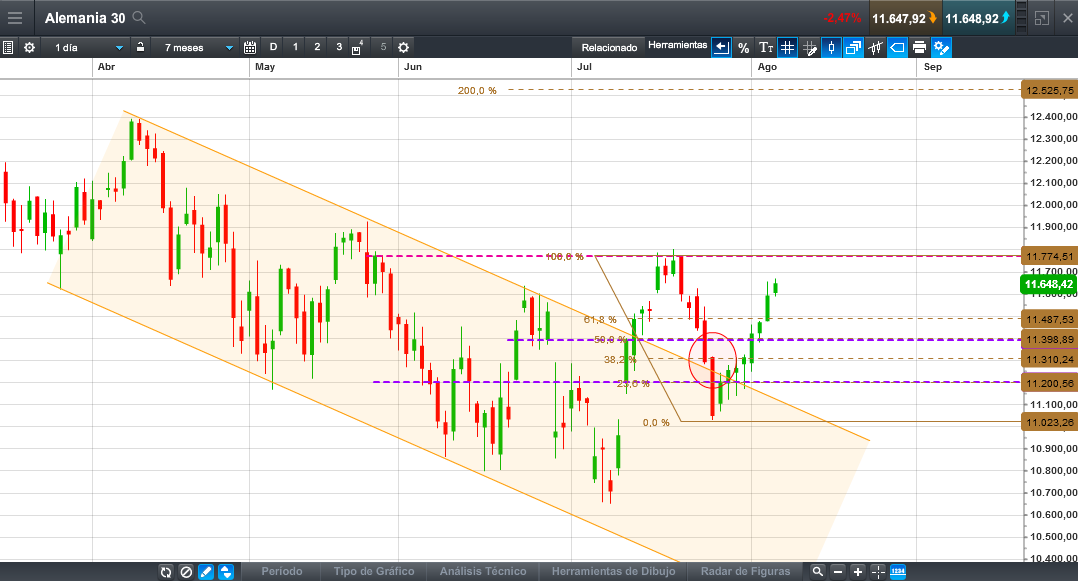Click the 61,8 % Fibonacci text
The height and width of the screenshot is (583, 1078).
click(x=600, y=320)
